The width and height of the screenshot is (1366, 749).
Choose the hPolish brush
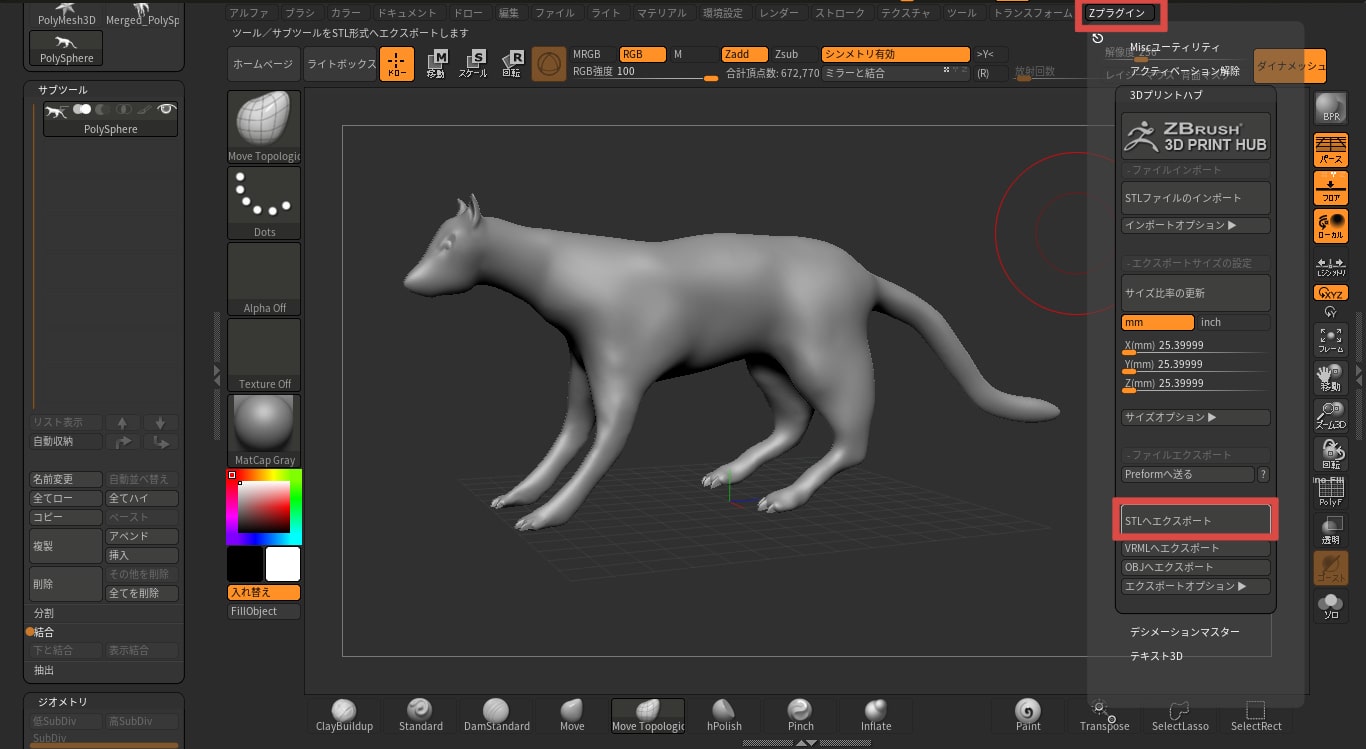click(724, 715)
